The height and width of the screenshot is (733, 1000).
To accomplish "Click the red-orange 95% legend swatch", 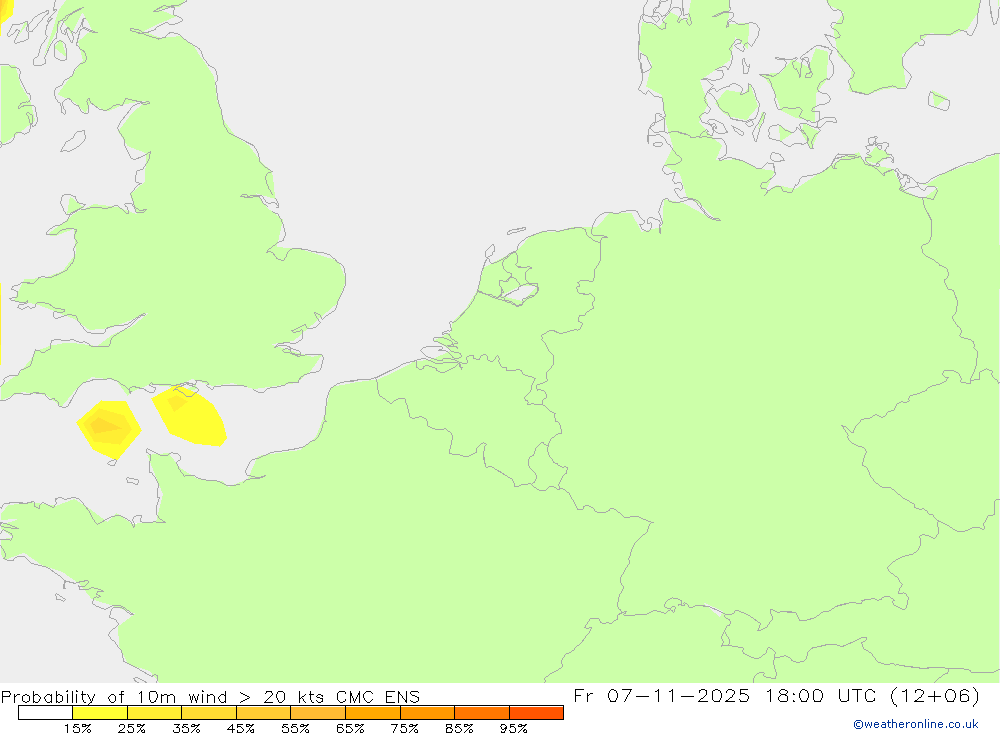I will [x=536, y=712].
